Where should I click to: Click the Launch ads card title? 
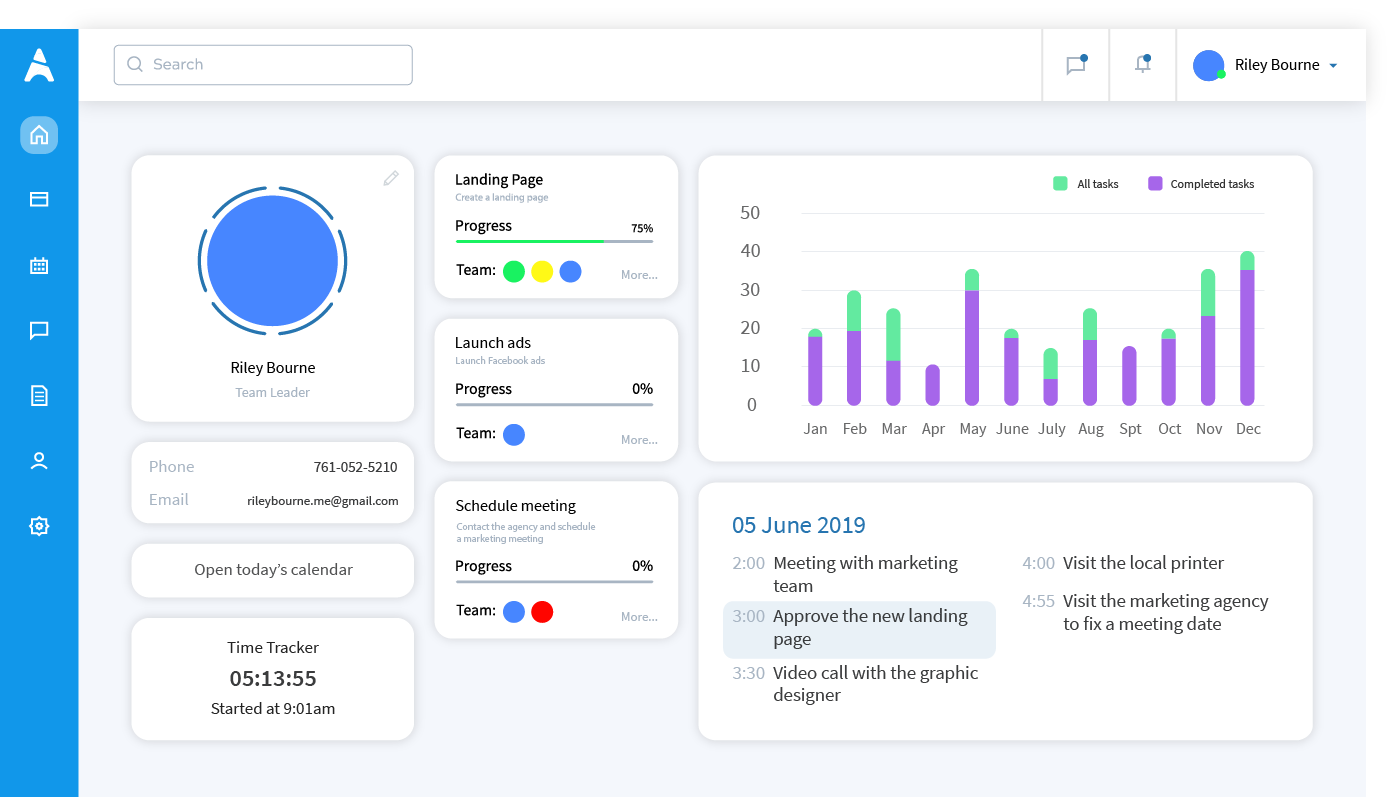tap(493, 343)
